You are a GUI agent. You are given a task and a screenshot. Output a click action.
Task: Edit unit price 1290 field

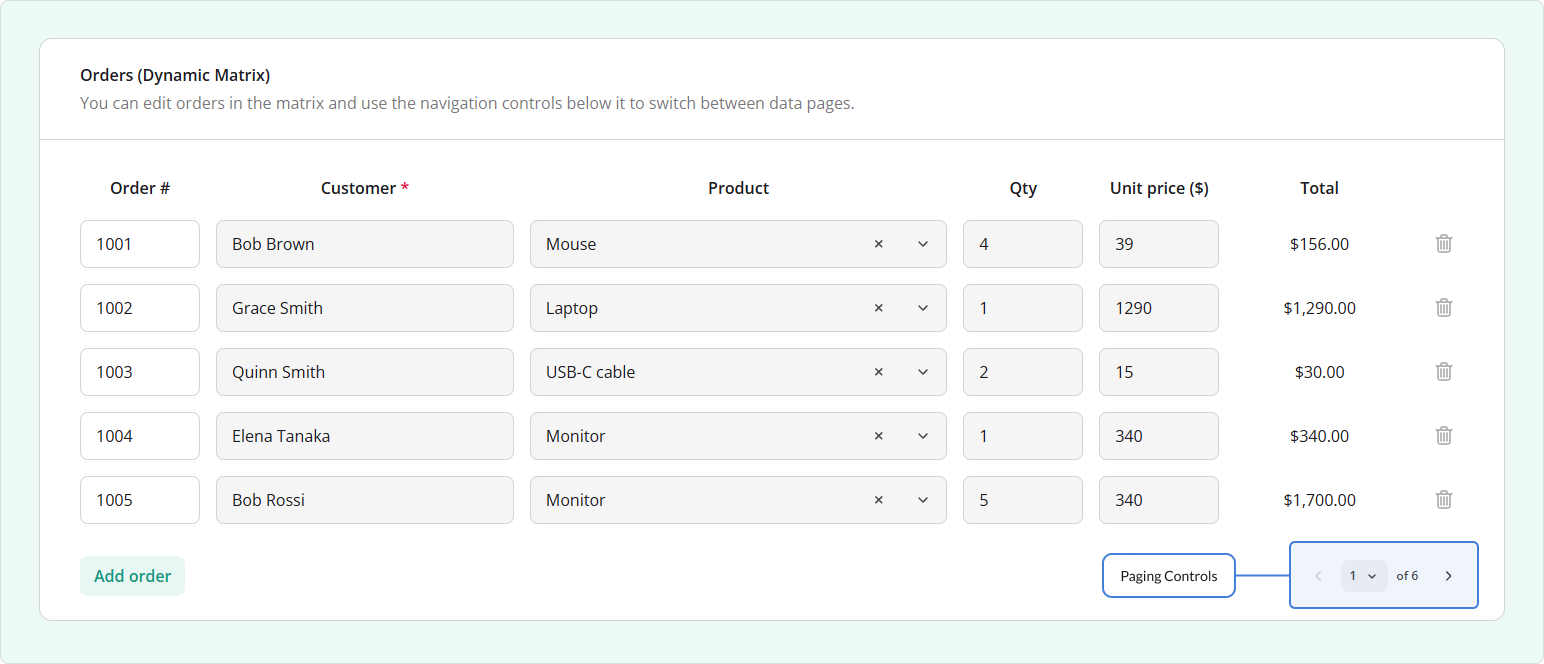1159,308
